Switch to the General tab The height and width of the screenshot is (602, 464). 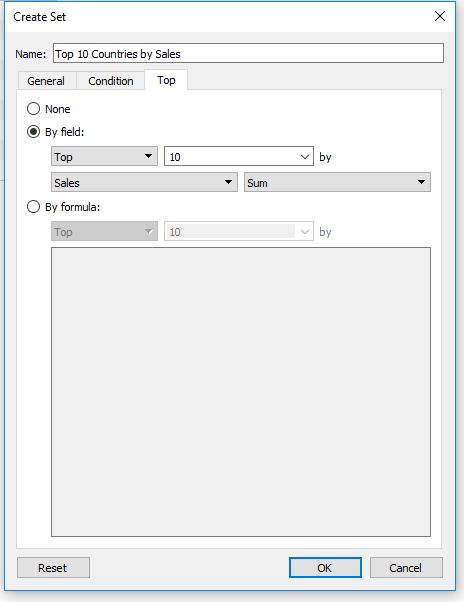[46, 81]
